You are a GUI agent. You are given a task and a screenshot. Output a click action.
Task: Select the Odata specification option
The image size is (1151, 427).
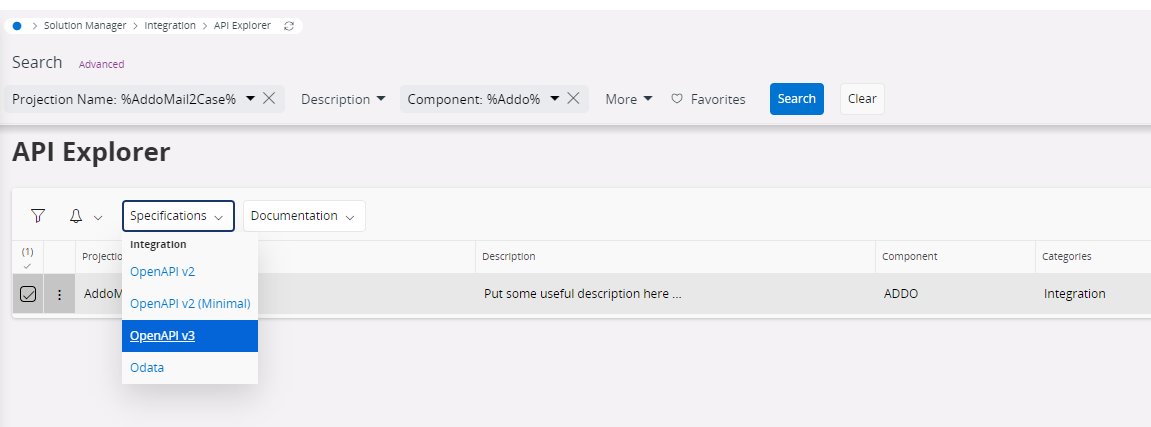[x=147, y=368]
